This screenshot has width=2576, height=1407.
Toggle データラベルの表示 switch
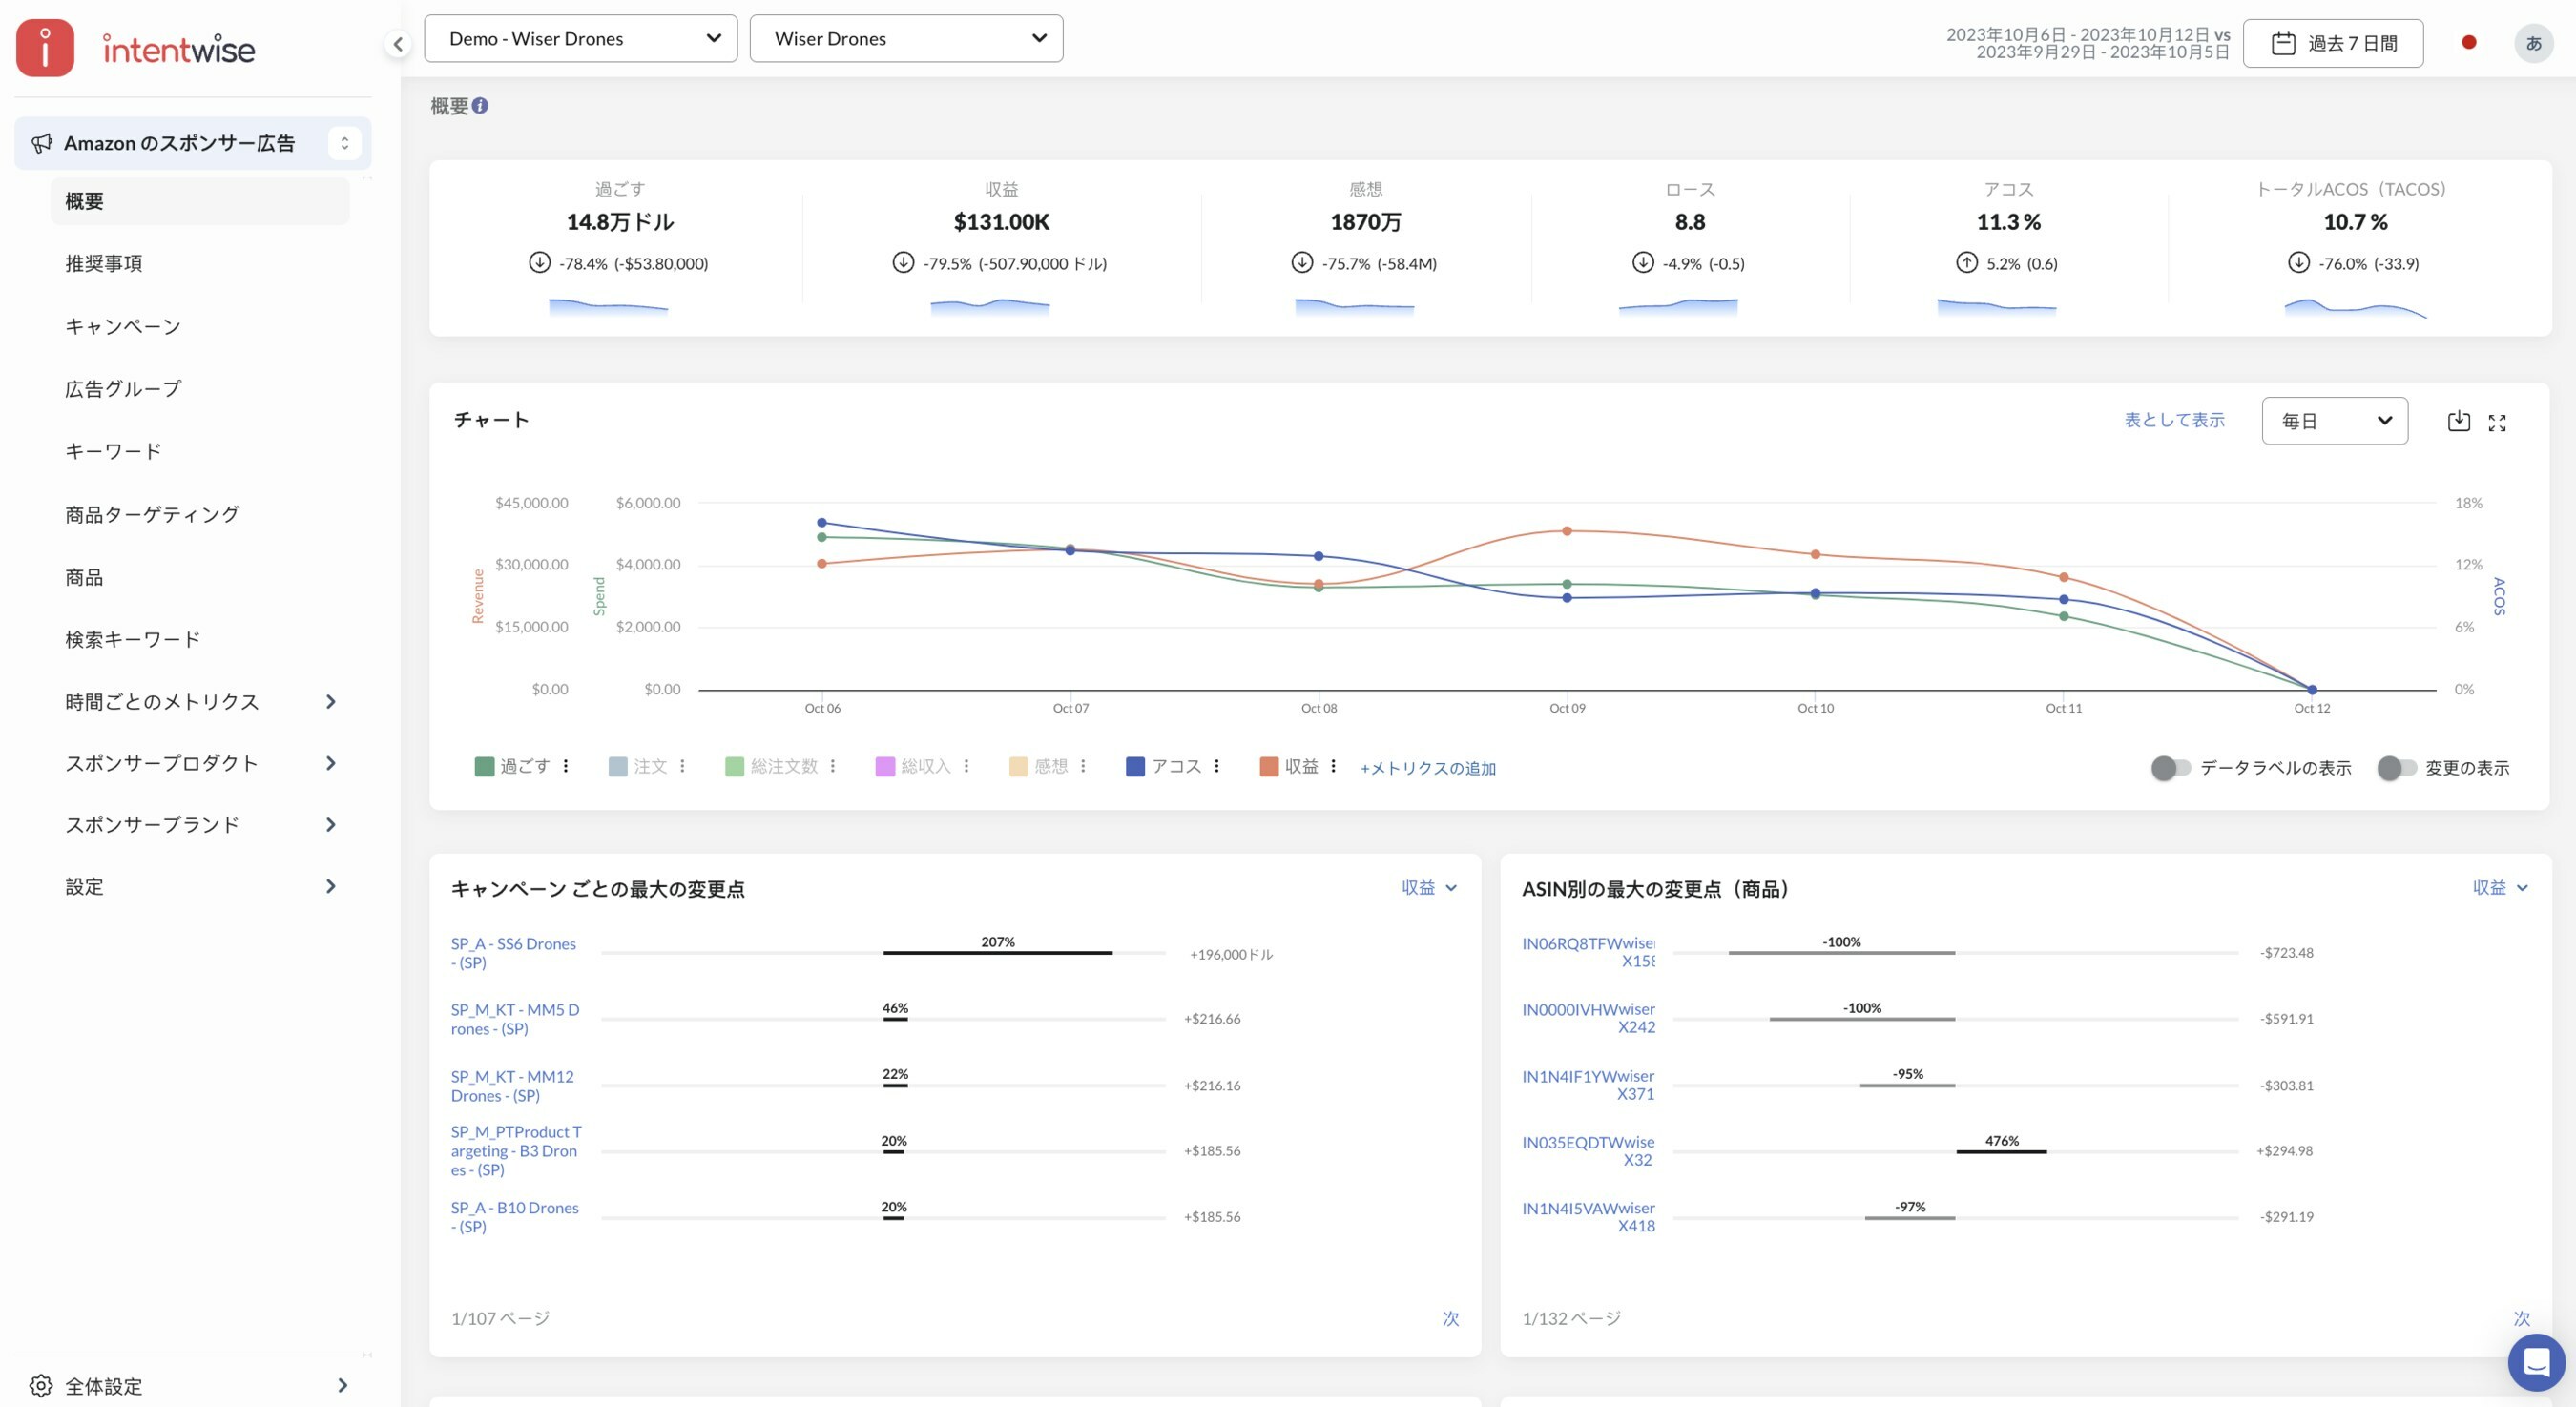pyautogui.click(x=2170, y=768)
